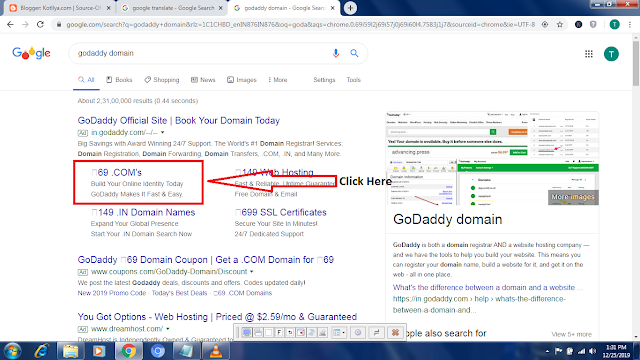
Task: Open the black circular K extension
Action: pos(578,24)
